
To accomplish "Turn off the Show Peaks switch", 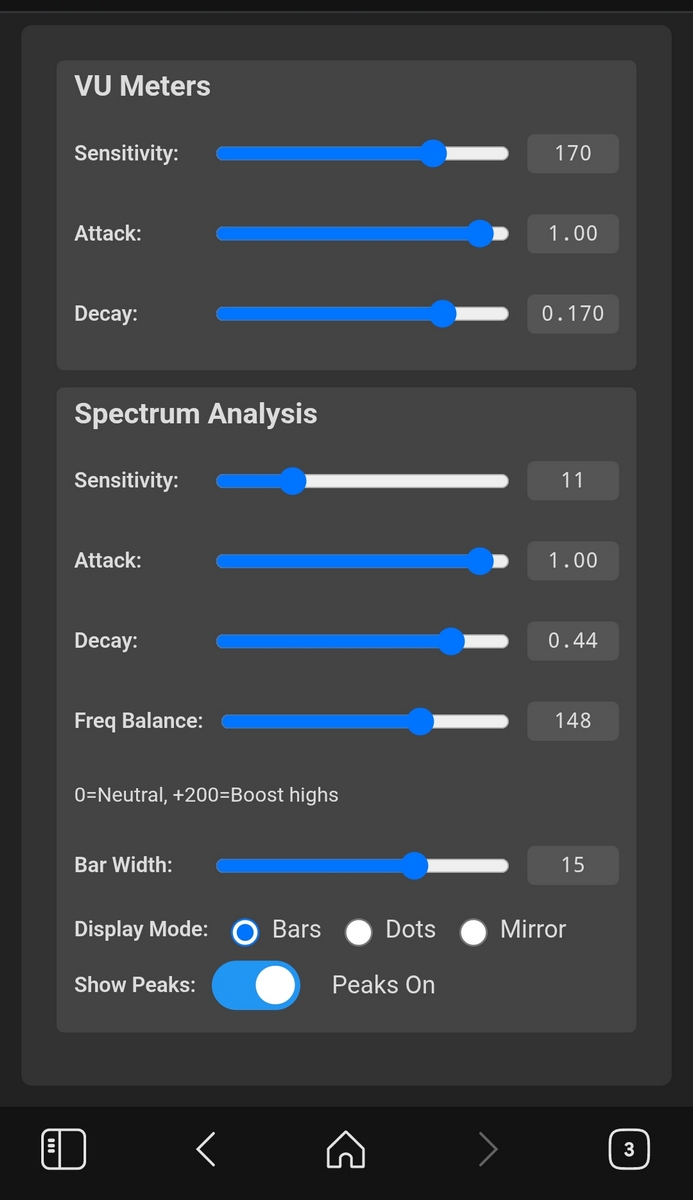I will (256, 985).
